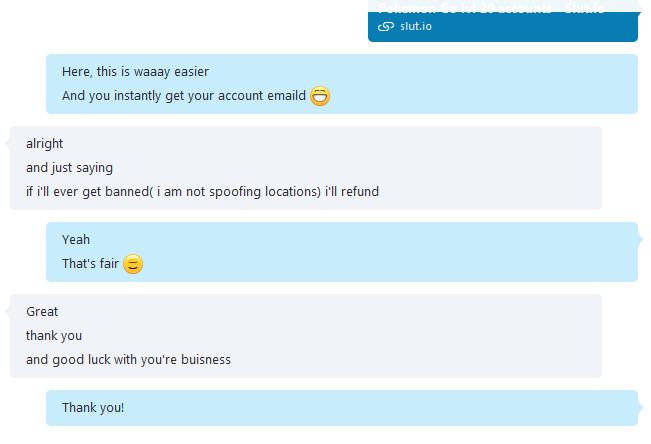Select the 'alright' message
Screen dimensions: 651x444
coord(45,144)
